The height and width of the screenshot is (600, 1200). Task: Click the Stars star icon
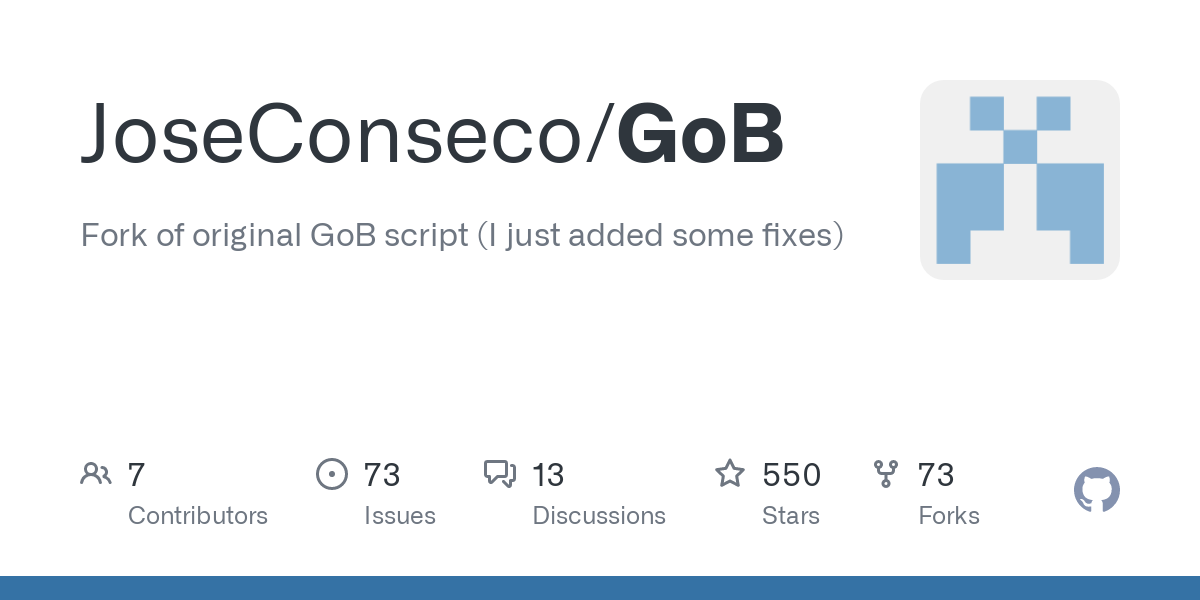pos(730,474)
